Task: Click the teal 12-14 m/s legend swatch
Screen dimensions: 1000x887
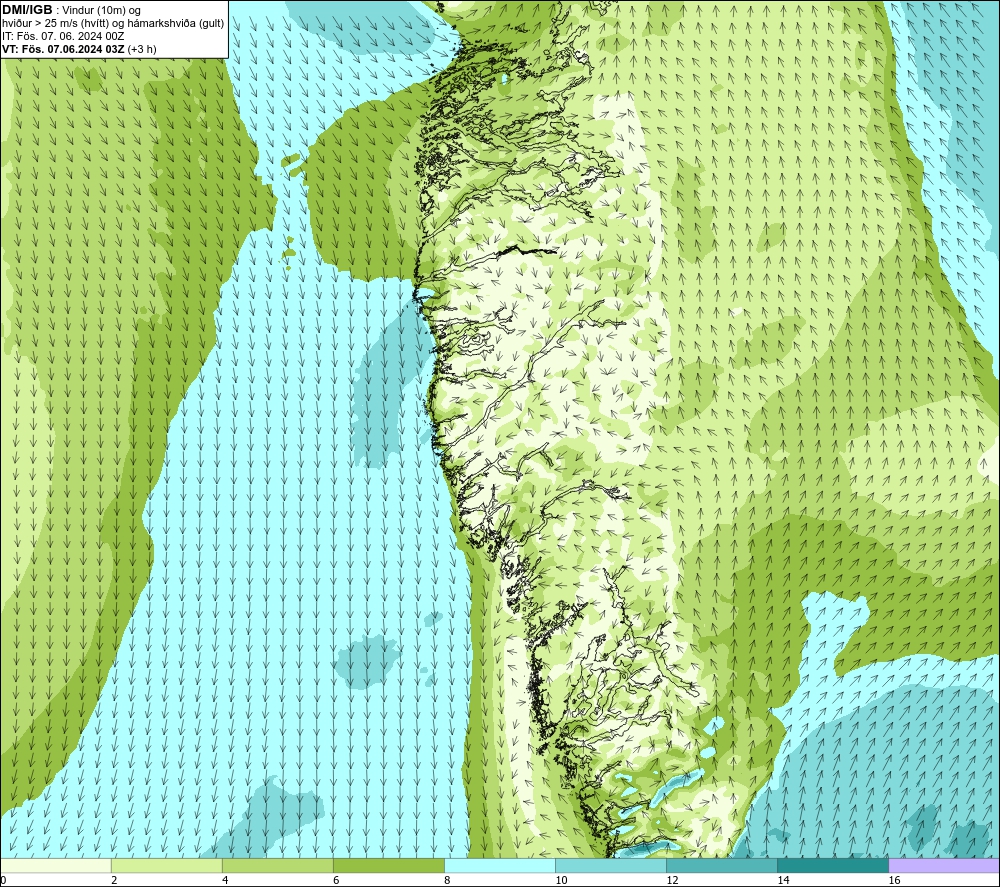Action: coord(722,865)
